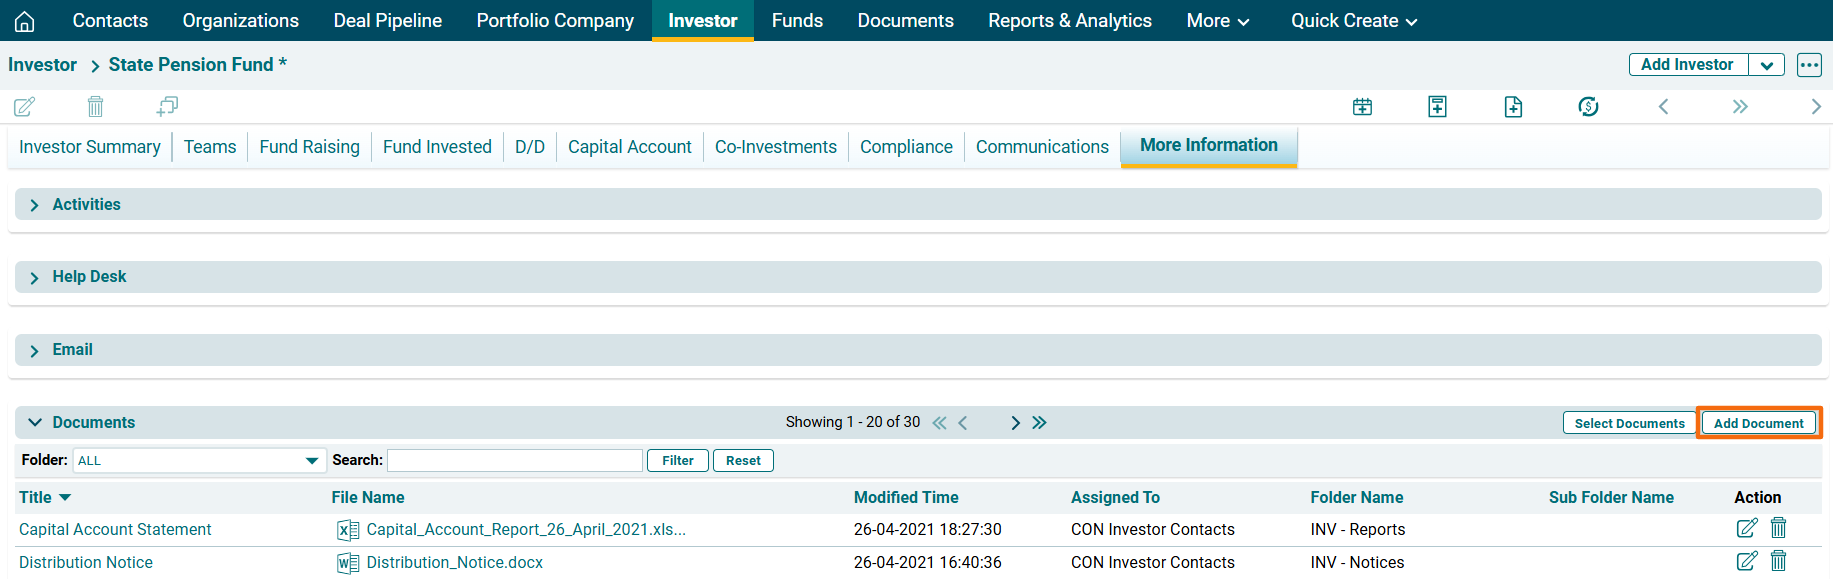Image resolution: width=1833 pixels, height=579 pixels.
Task: Delete the Distribution Notice document
Action: click(1778, 561)
